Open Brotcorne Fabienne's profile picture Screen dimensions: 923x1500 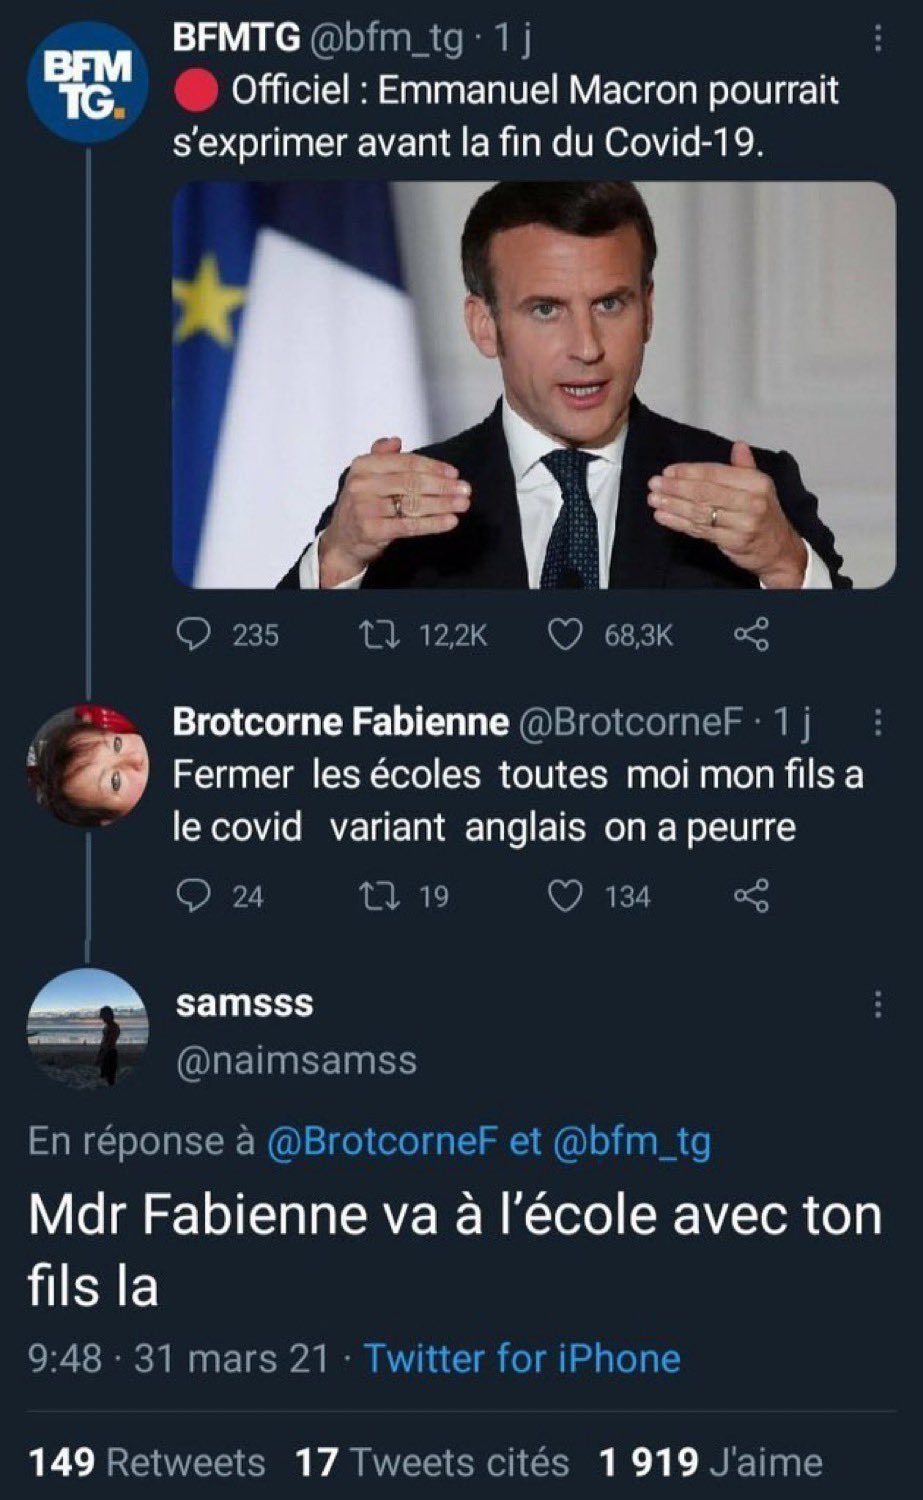tap(87, 765)
